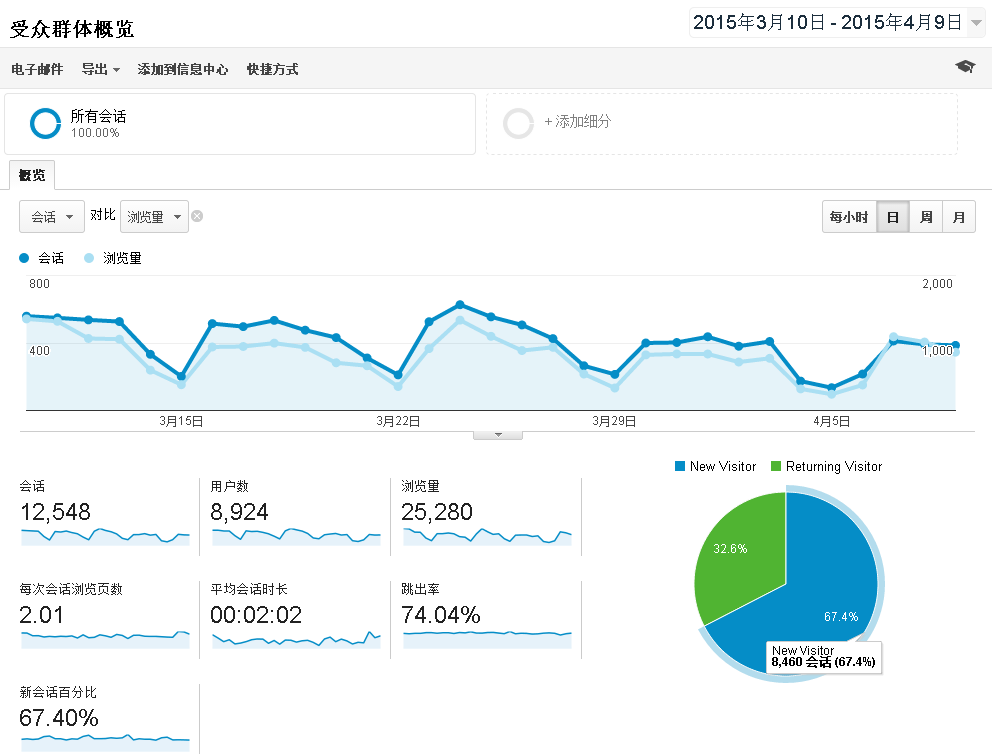The height and width of the screenshot is (754, 992).
Task: Switch the chart to 周 view
Action: 925,216
